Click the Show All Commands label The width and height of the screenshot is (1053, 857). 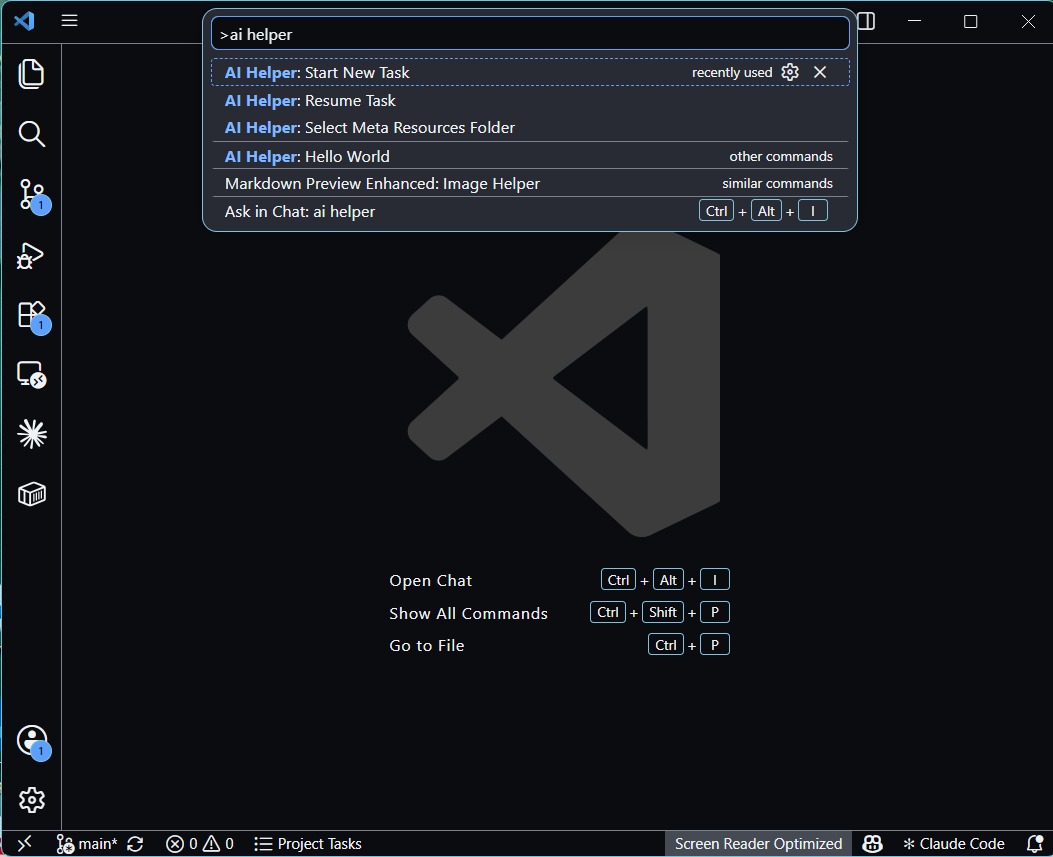pyautogui.click(x=468, y=613)
